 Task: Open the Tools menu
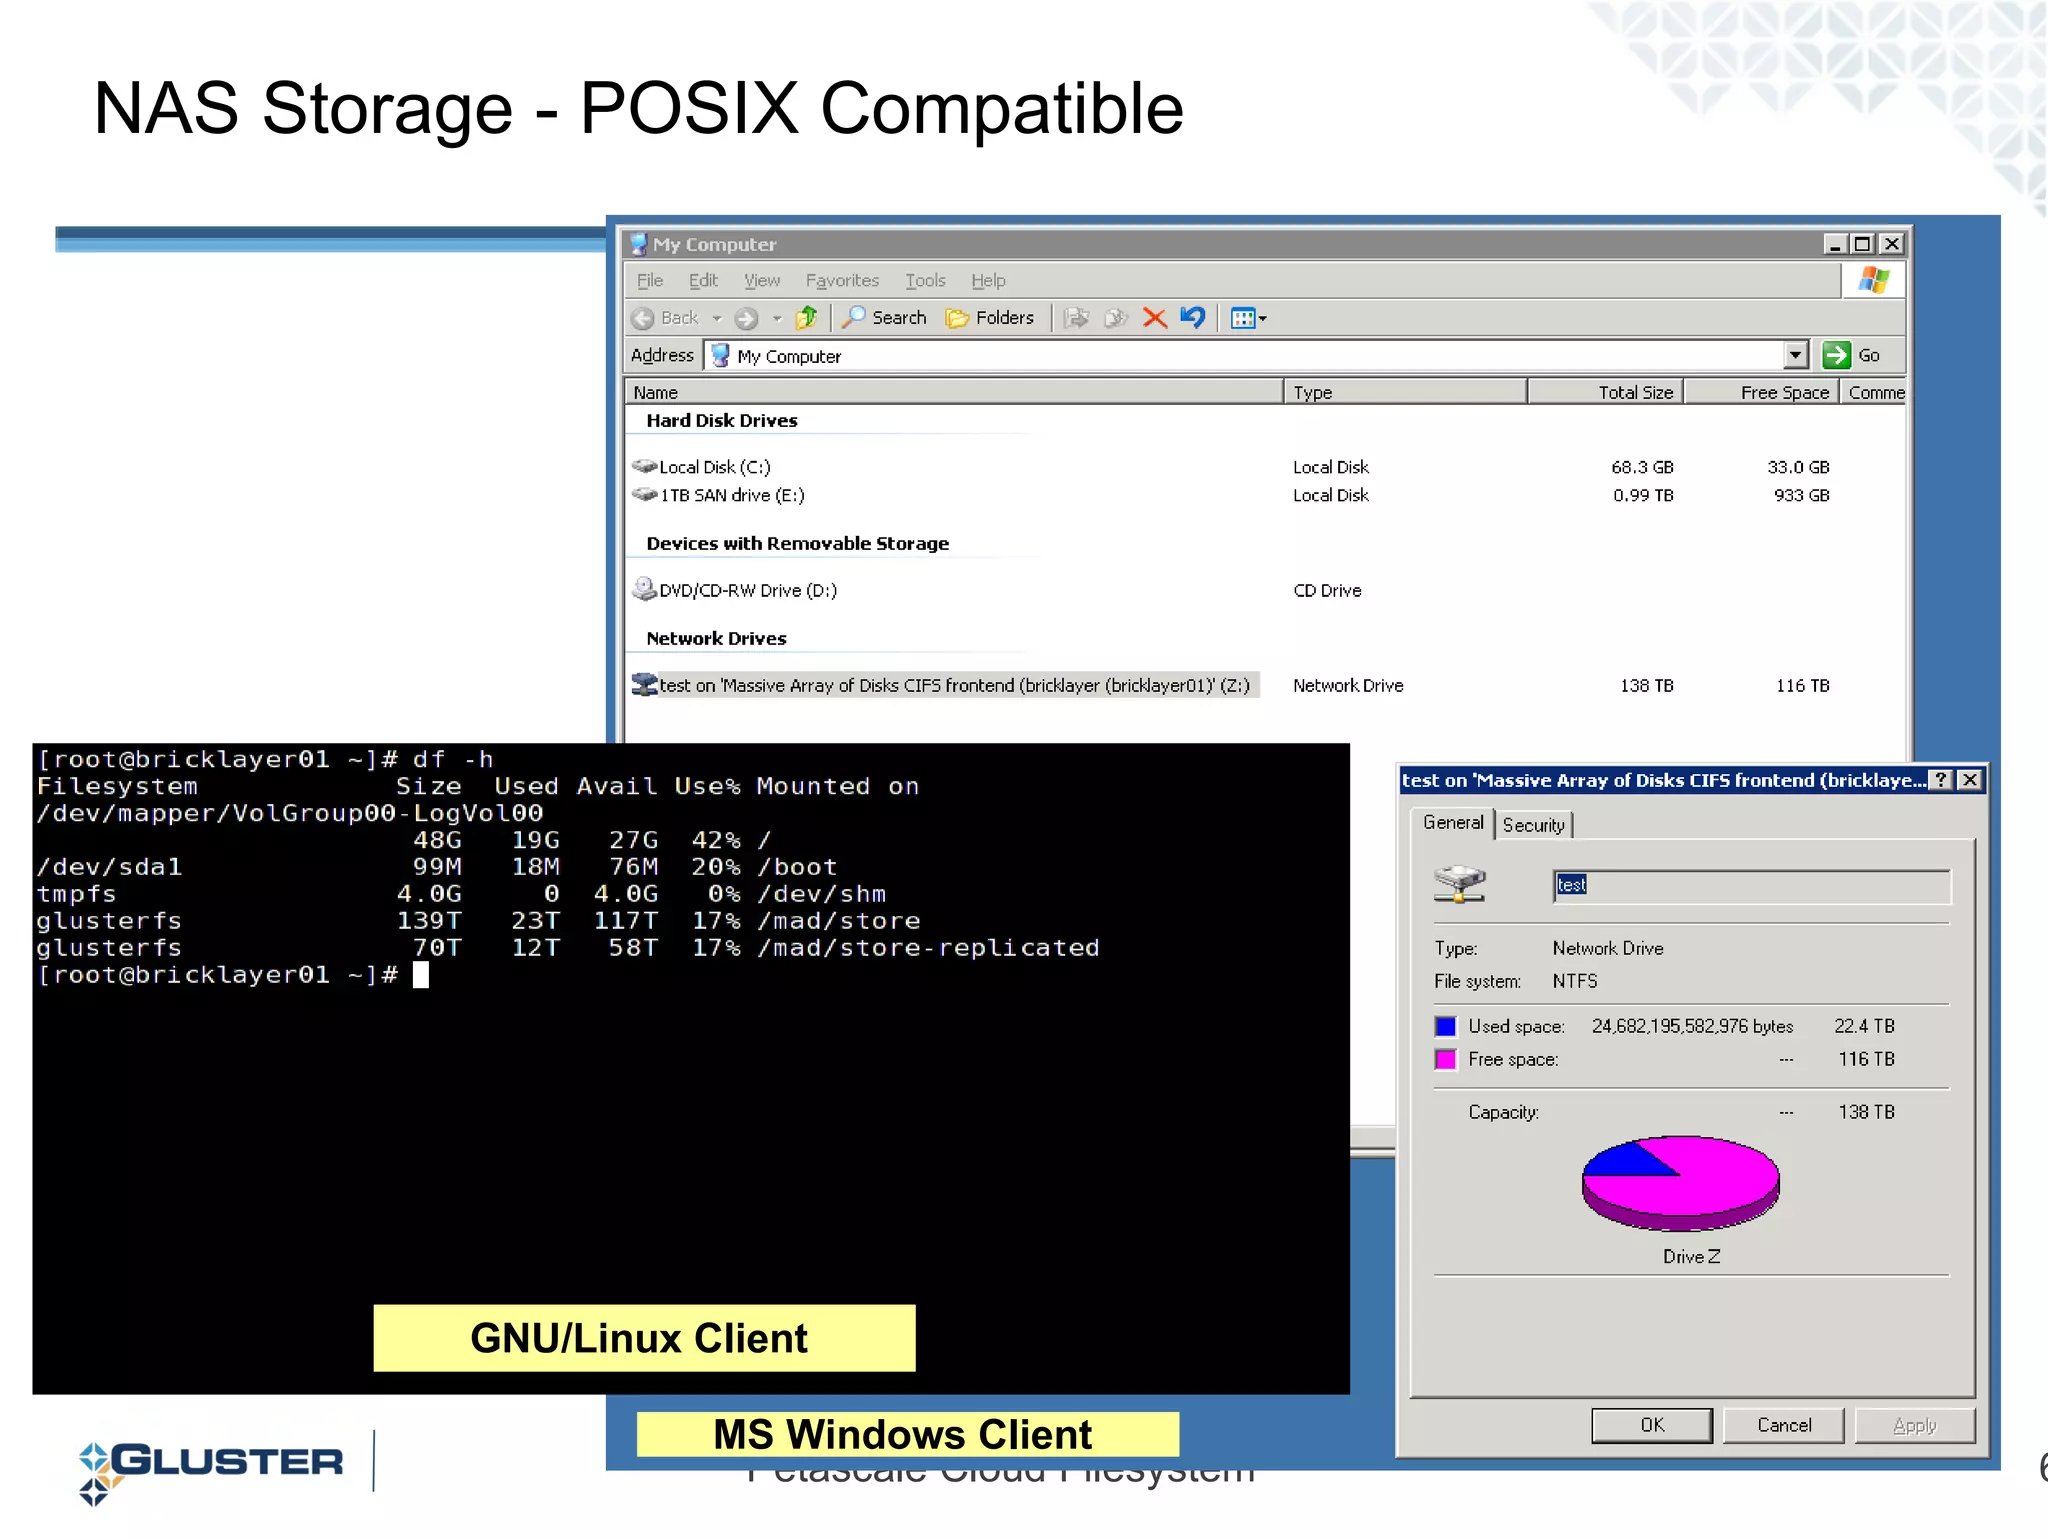(x=925, y=281)
